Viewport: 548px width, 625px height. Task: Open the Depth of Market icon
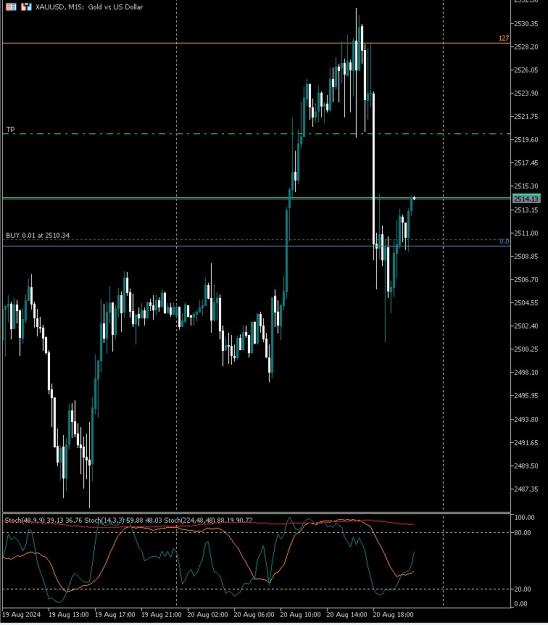tap(11, 7)
